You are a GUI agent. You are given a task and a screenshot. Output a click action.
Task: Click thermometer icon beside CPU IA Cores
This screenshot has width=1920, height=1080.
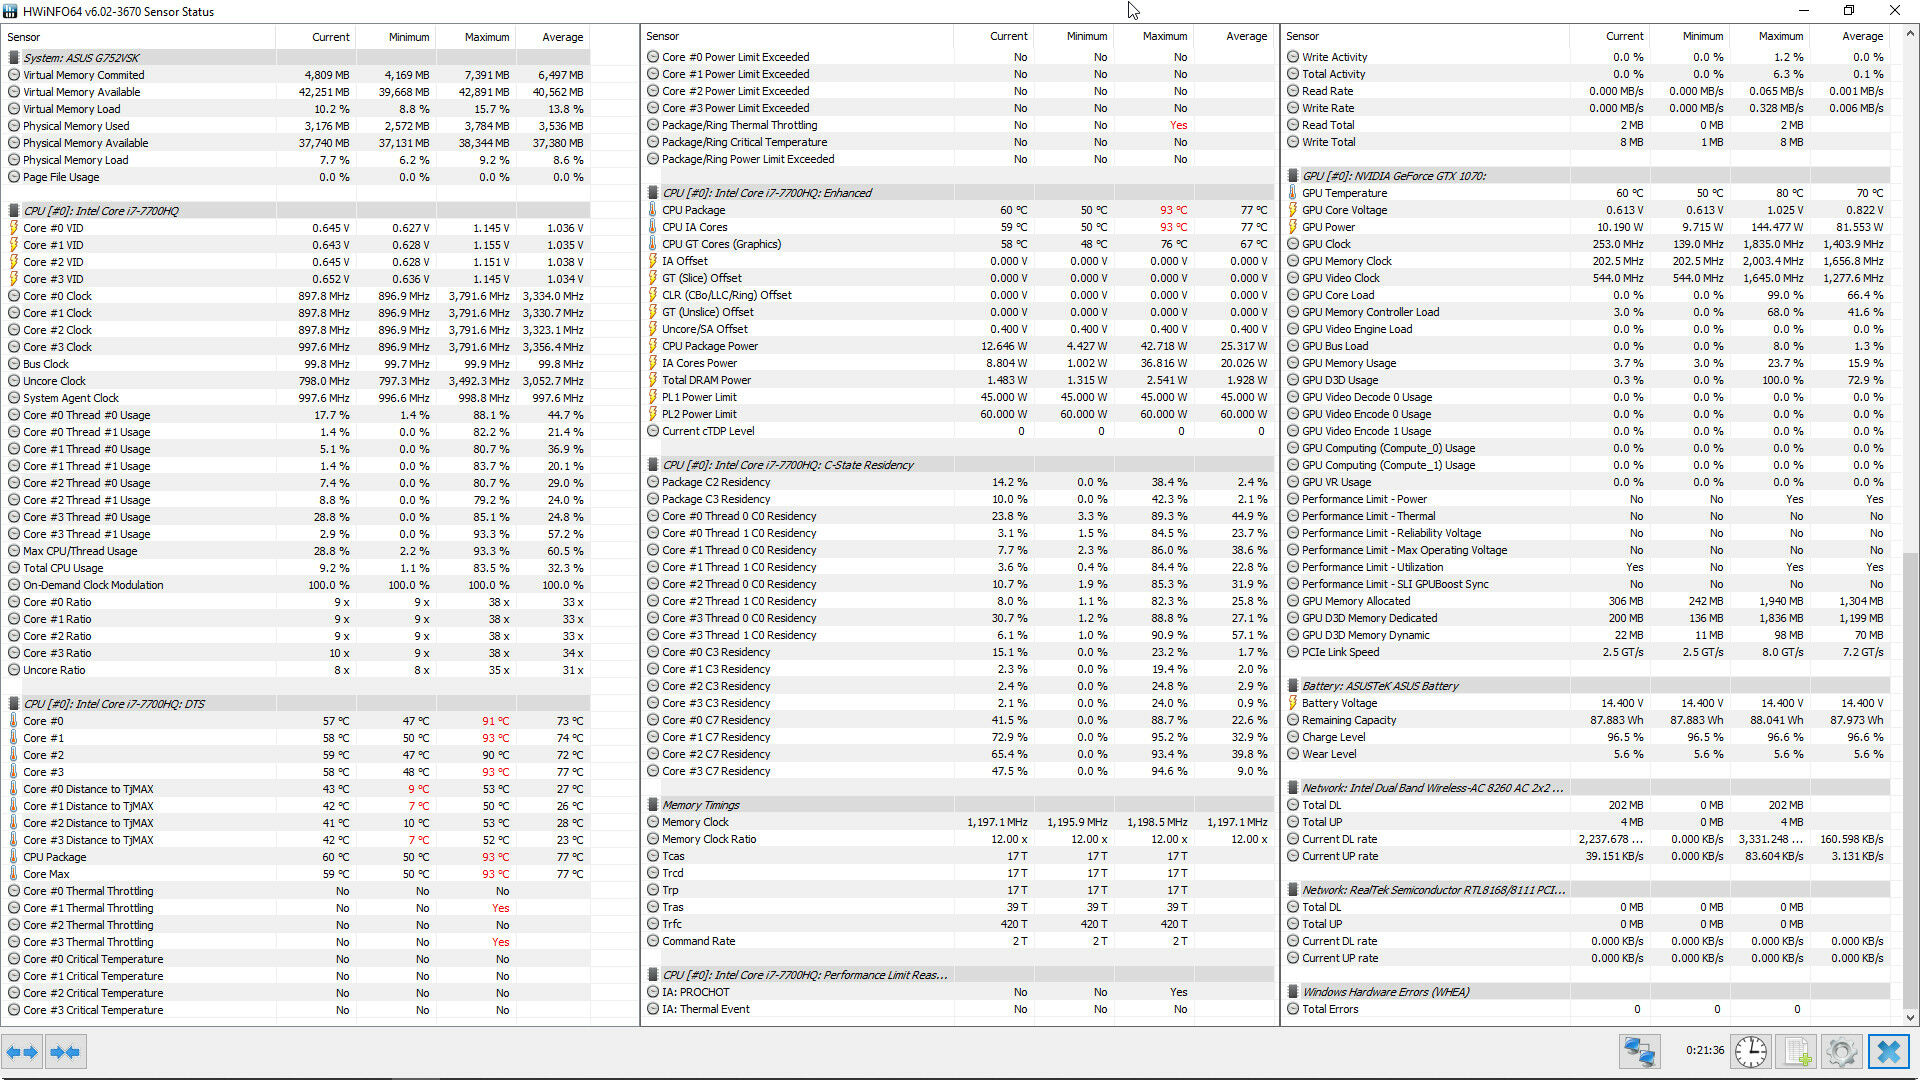pyautogui.click(x=653, y=227)
